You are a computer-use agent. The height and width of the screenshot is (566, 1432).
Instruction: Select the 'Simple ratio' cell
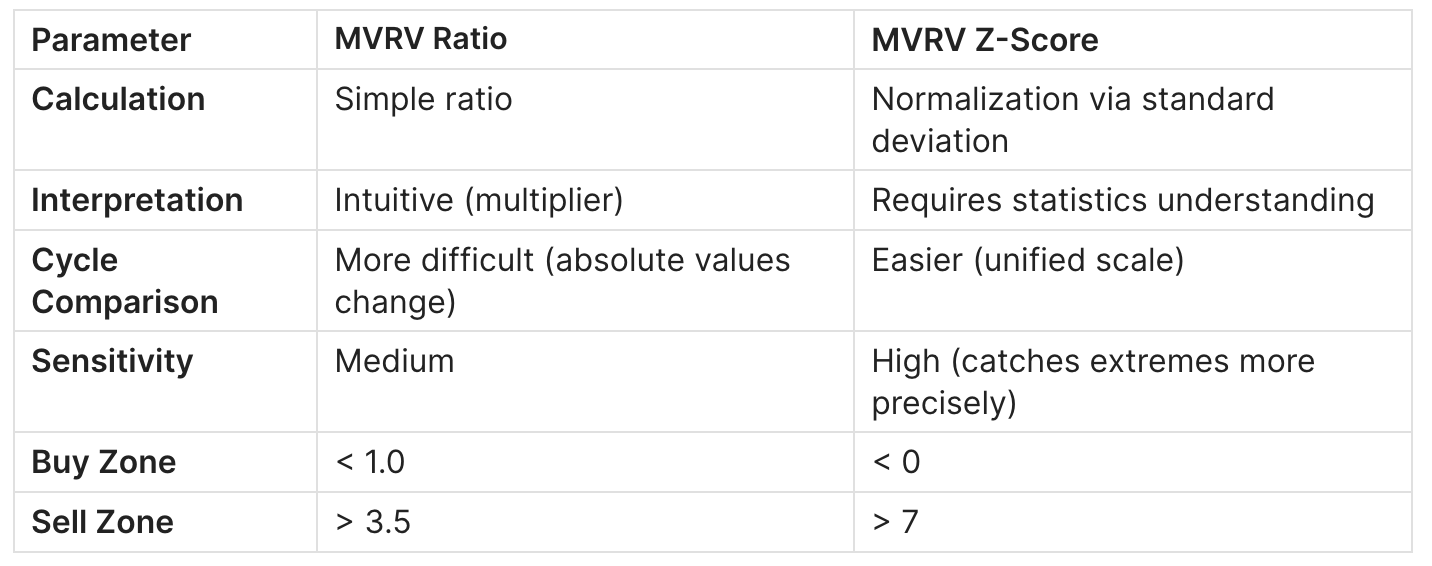(423, 100)
